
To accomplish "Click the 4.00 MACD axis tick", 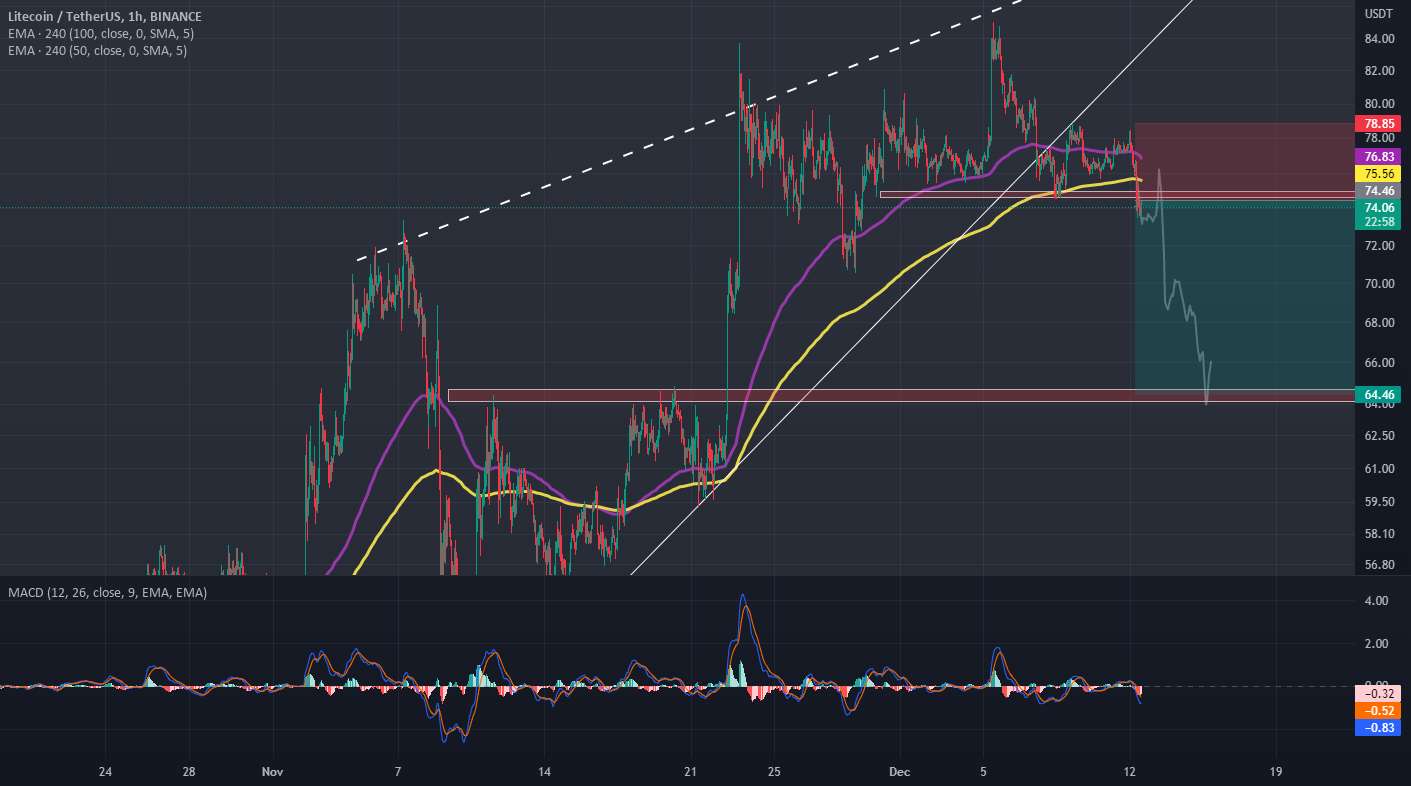I will tap(1376, 601).
